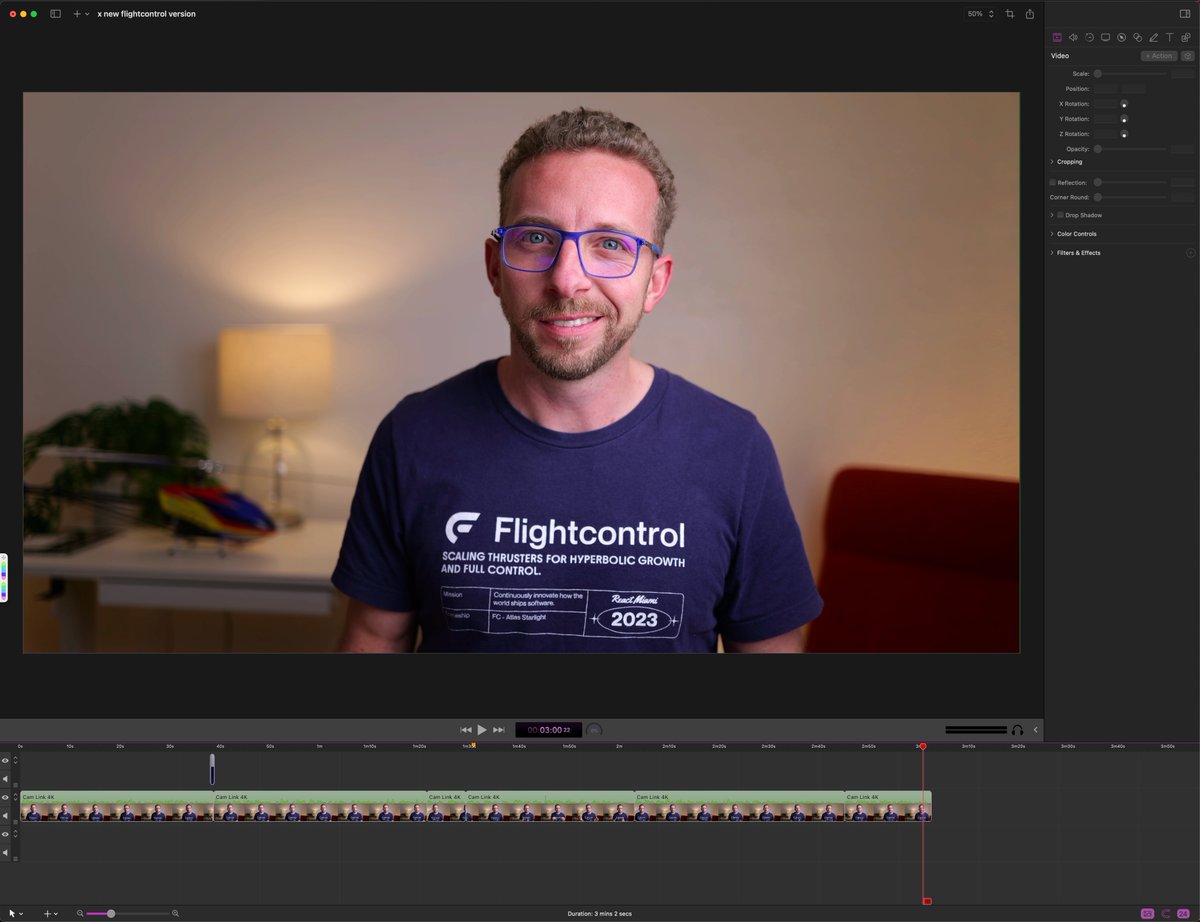The height and width of the screenshot is (922, 1200).
Task: Enable the Drop Shadow checkbox
Action: [x=1060, y=215]
